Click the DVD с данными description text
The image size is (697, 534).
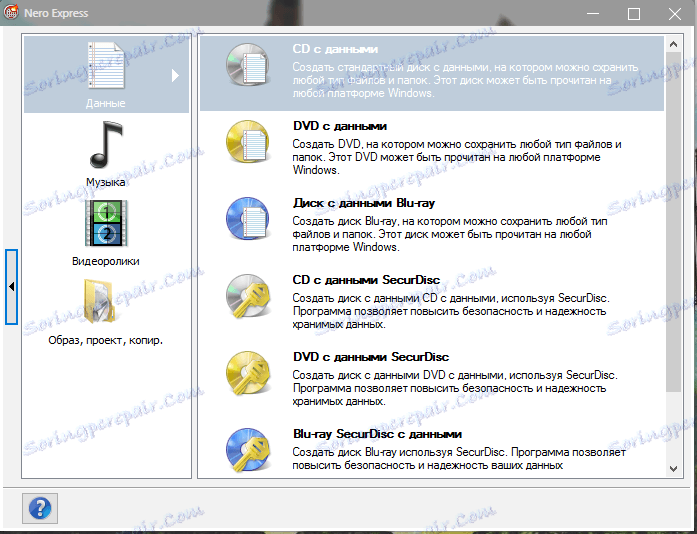pyautogui.click(x=457, y=157)
